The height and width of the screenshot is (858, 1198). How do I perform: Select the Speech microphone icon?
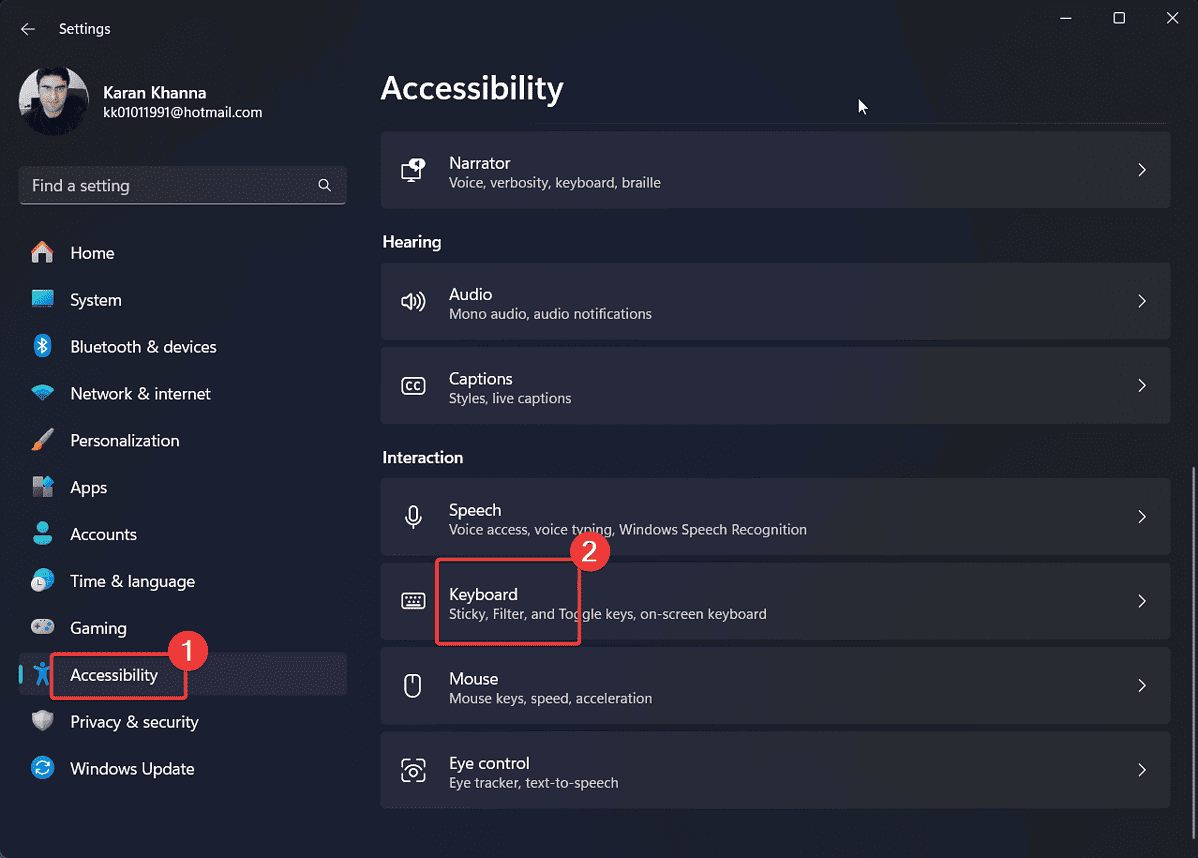pyautogui.click(x=413, y=517)
